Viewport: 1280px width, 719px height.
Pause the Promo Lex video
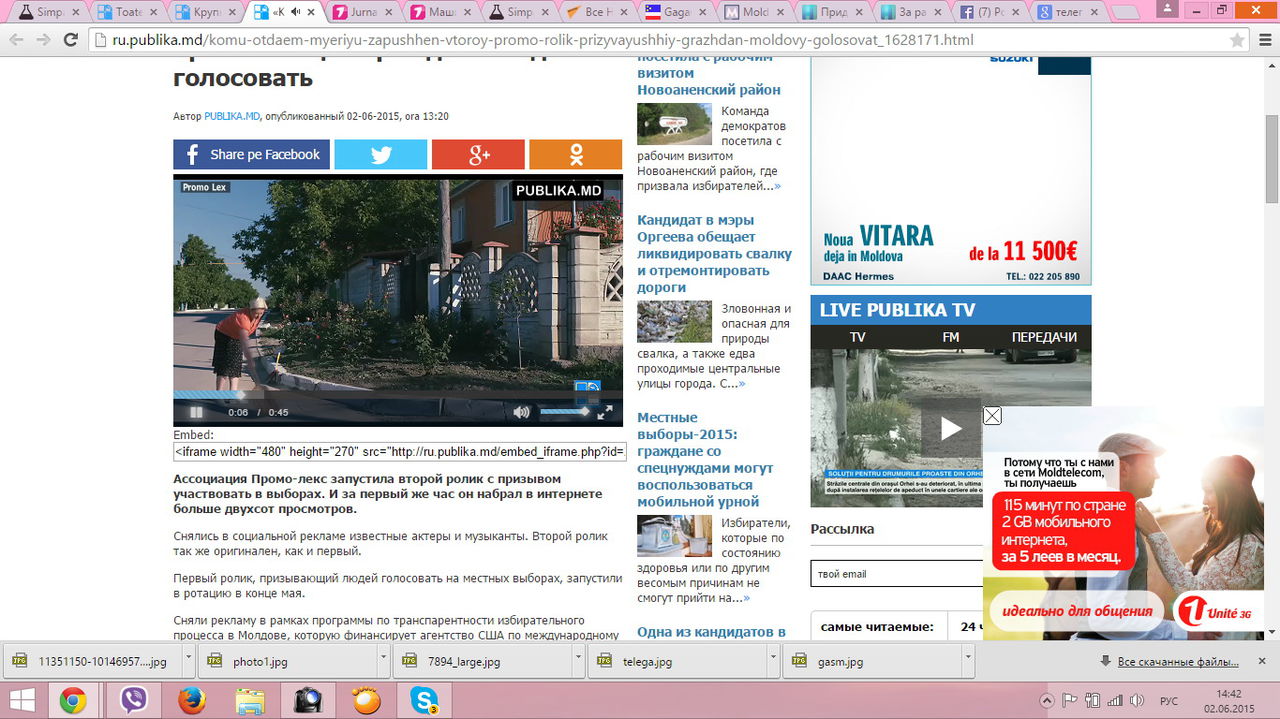[x=197, y=412]
